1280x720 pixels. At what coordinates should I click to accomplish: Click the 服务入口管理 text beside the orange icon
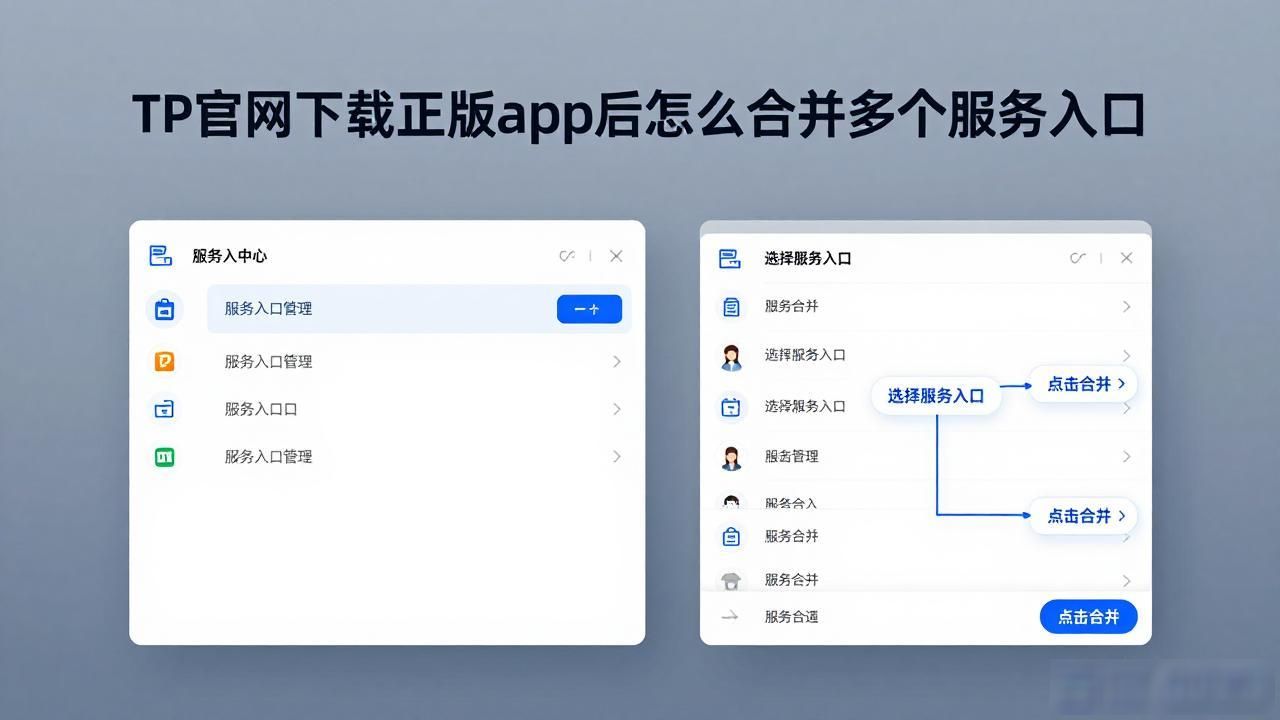point(269,362)
